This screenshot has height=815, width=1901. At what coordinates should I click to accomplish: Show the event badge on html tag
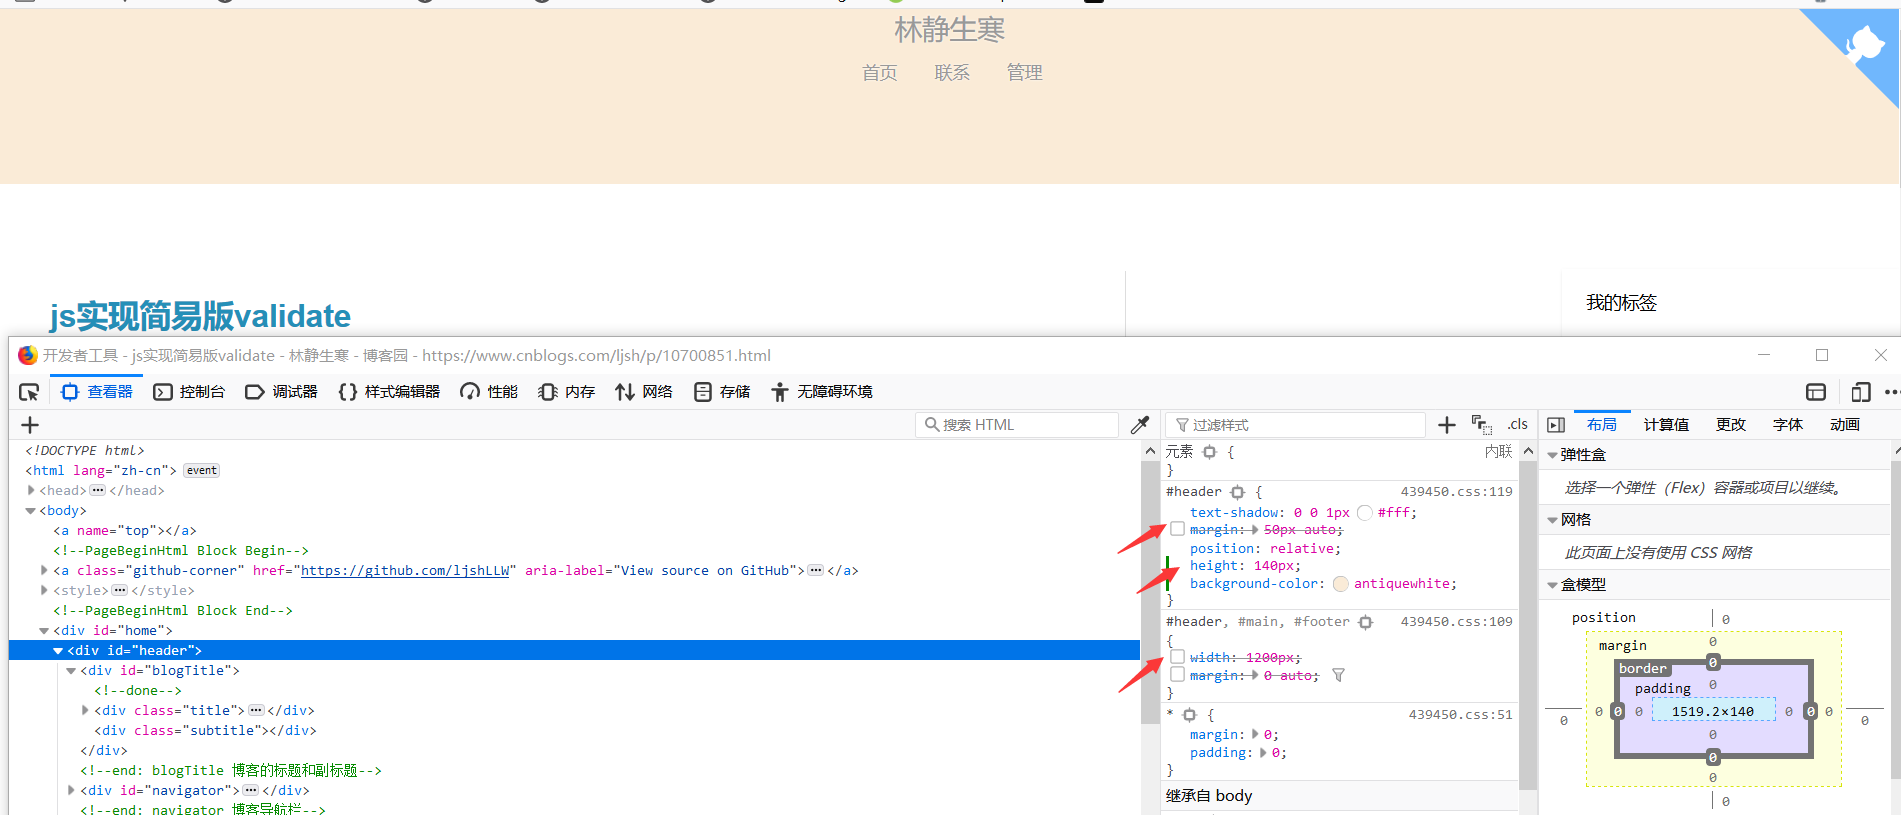[201, 471]
